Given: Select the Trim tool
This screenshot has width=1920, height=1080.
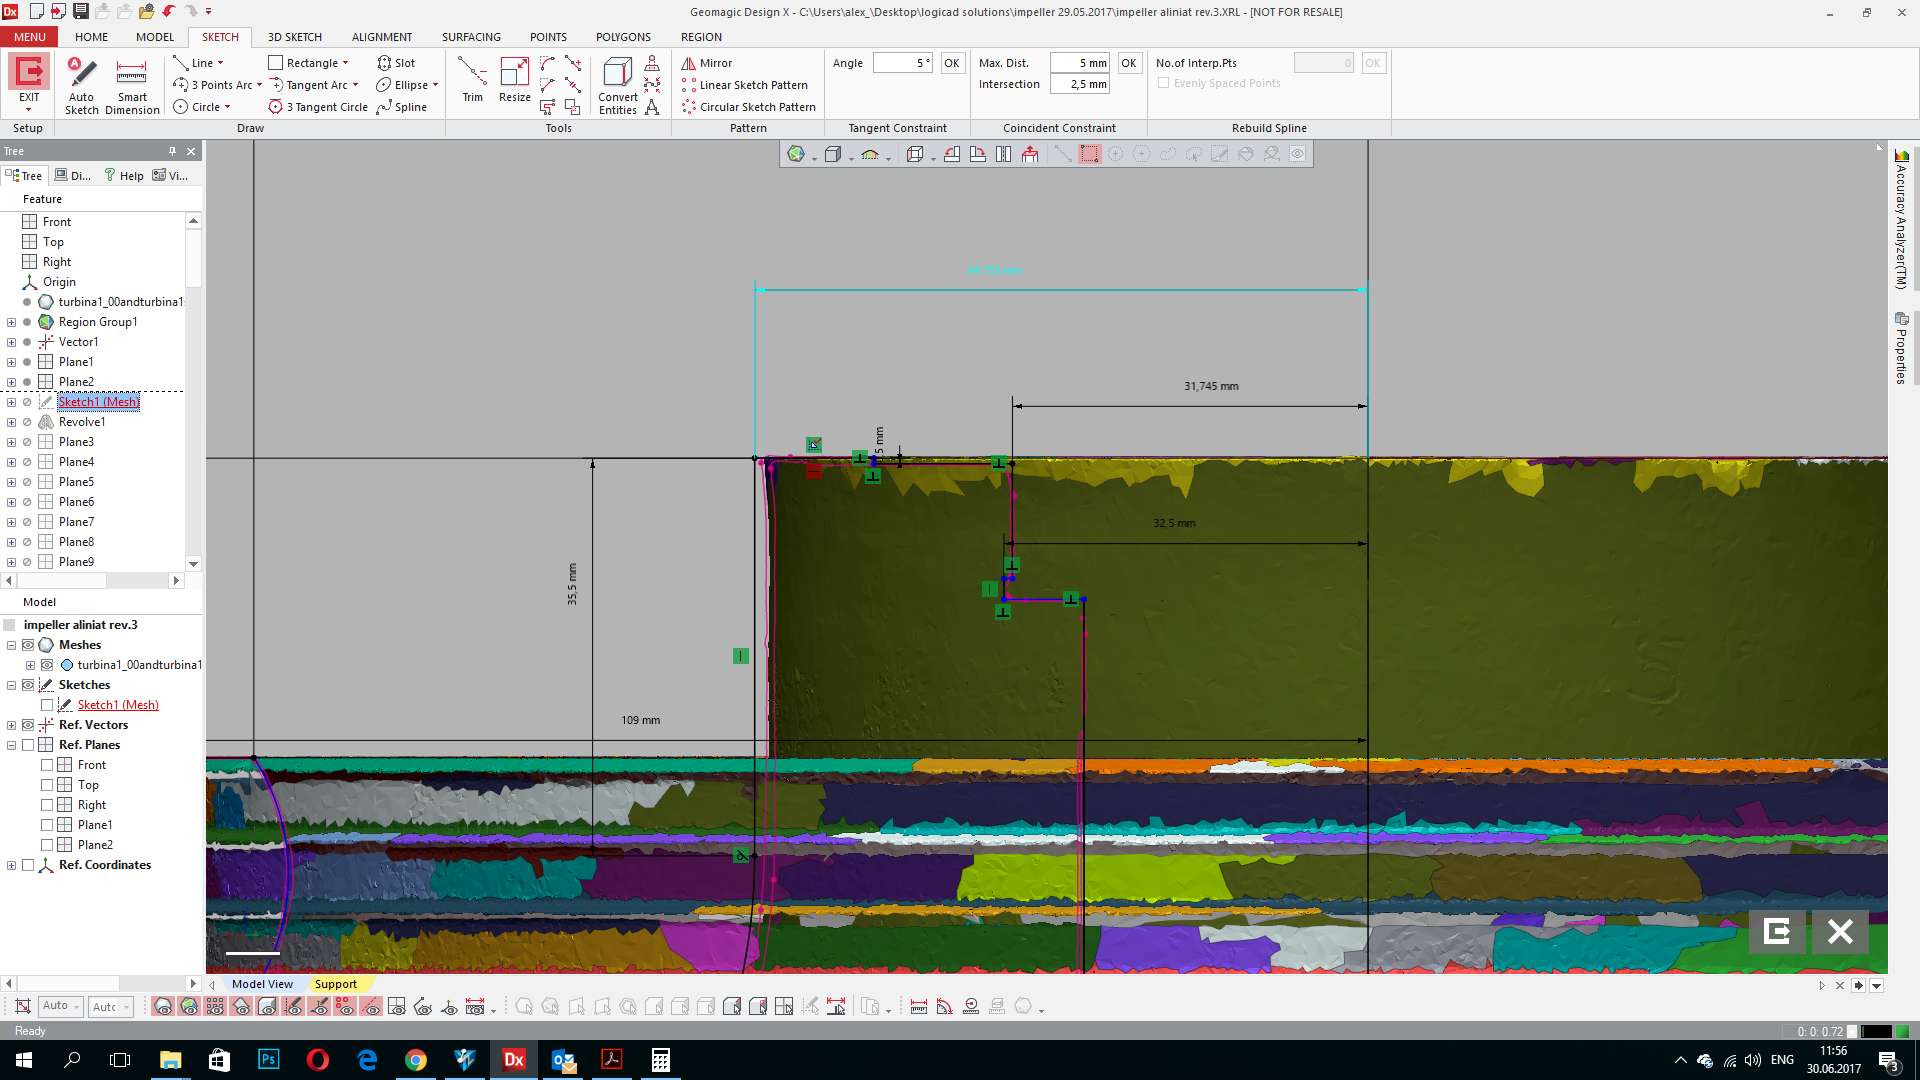Looking at the screenshot, I should click(x=472, y=80).
